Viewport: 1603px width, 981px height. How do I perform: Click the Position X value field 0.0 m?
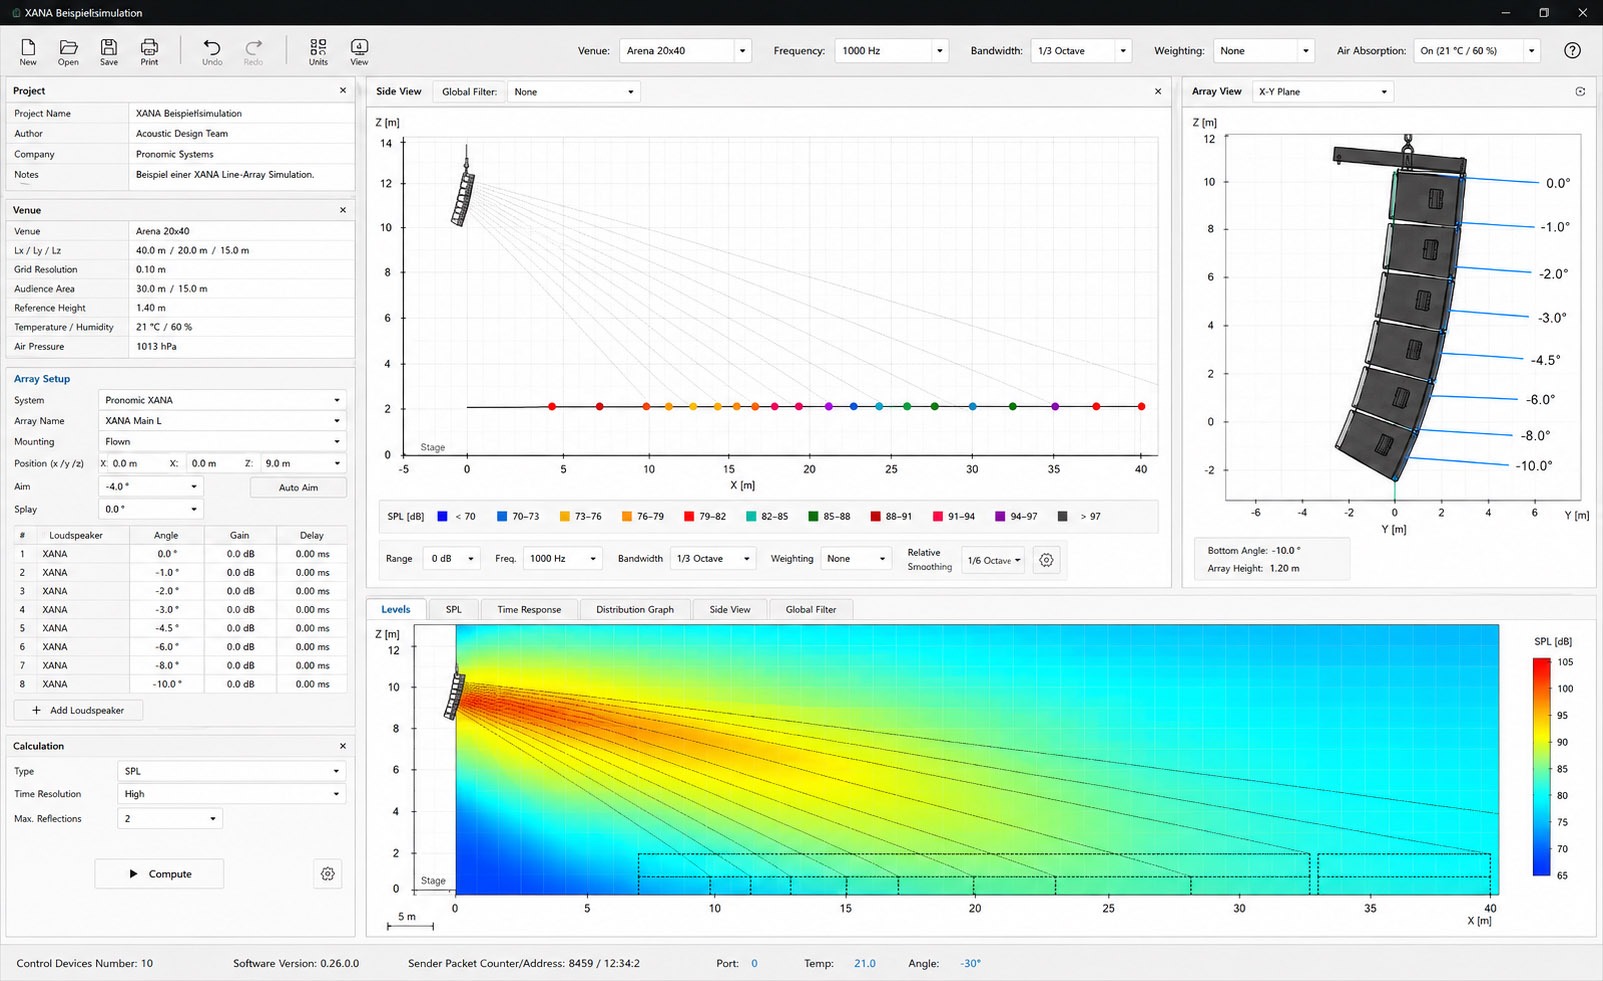coord(135,464)
